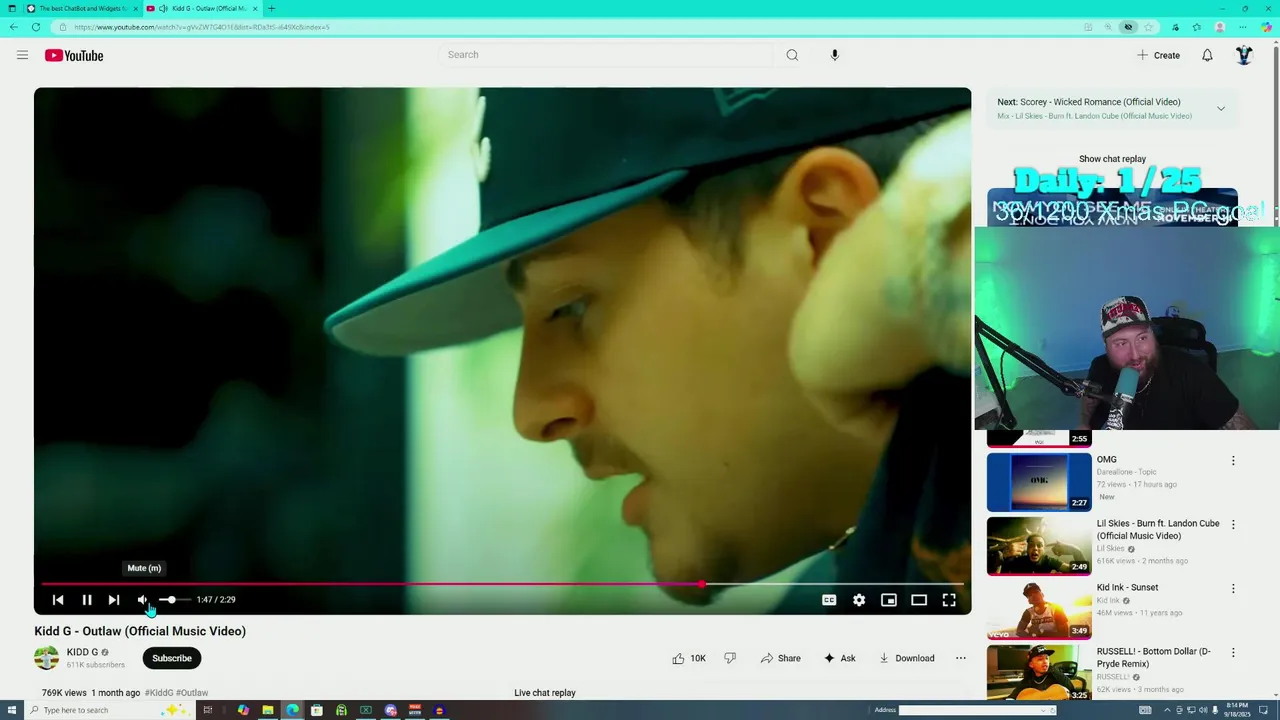The width and height of the screenshot is (1280, 720).
Task: Click the Share button
Action: click(781, 658)
